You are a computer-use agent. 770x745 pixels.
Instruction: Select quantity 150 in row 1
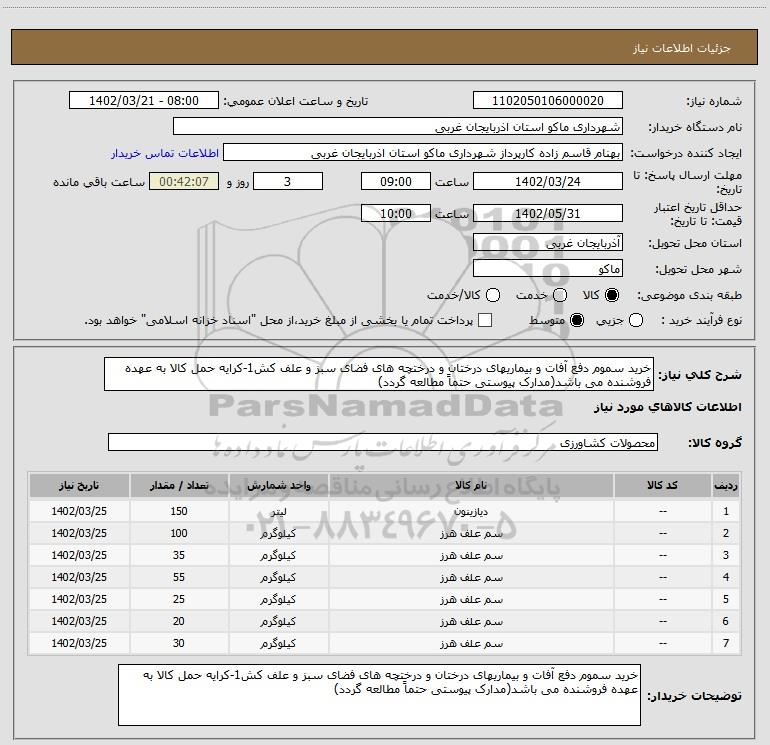coord(179,511)
